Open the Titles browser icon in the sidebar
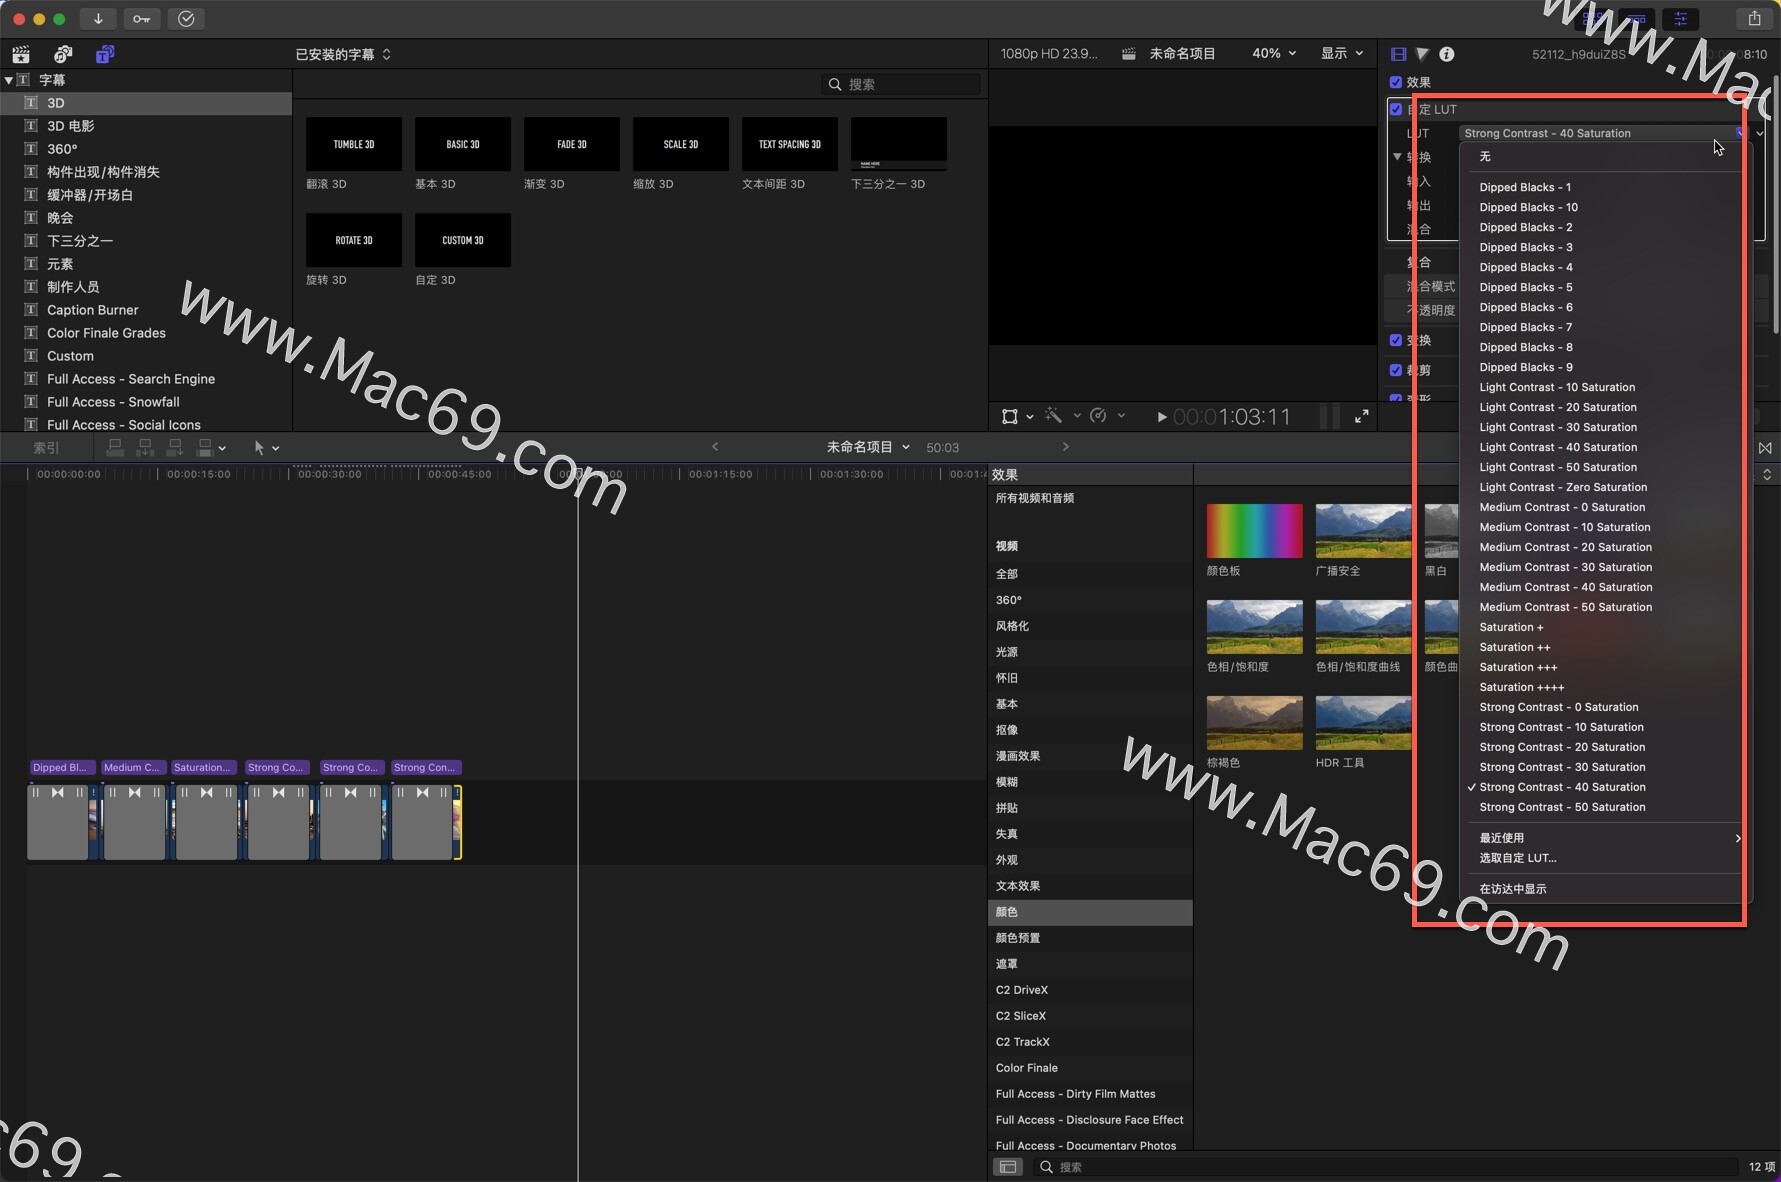The height and width of the screenshot is (1182, 1781). pyautogui.click(x=105, y=54)
